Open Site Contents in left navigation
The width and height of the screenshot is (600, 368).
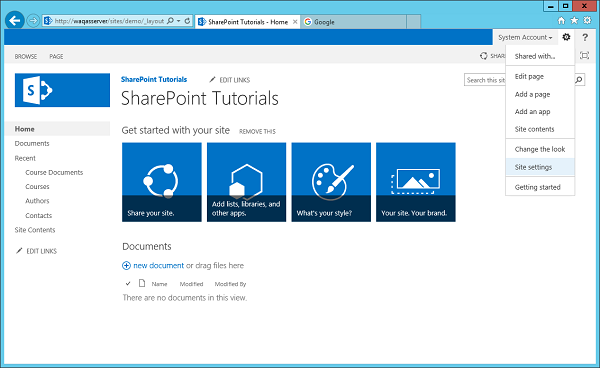click(35, 230)
